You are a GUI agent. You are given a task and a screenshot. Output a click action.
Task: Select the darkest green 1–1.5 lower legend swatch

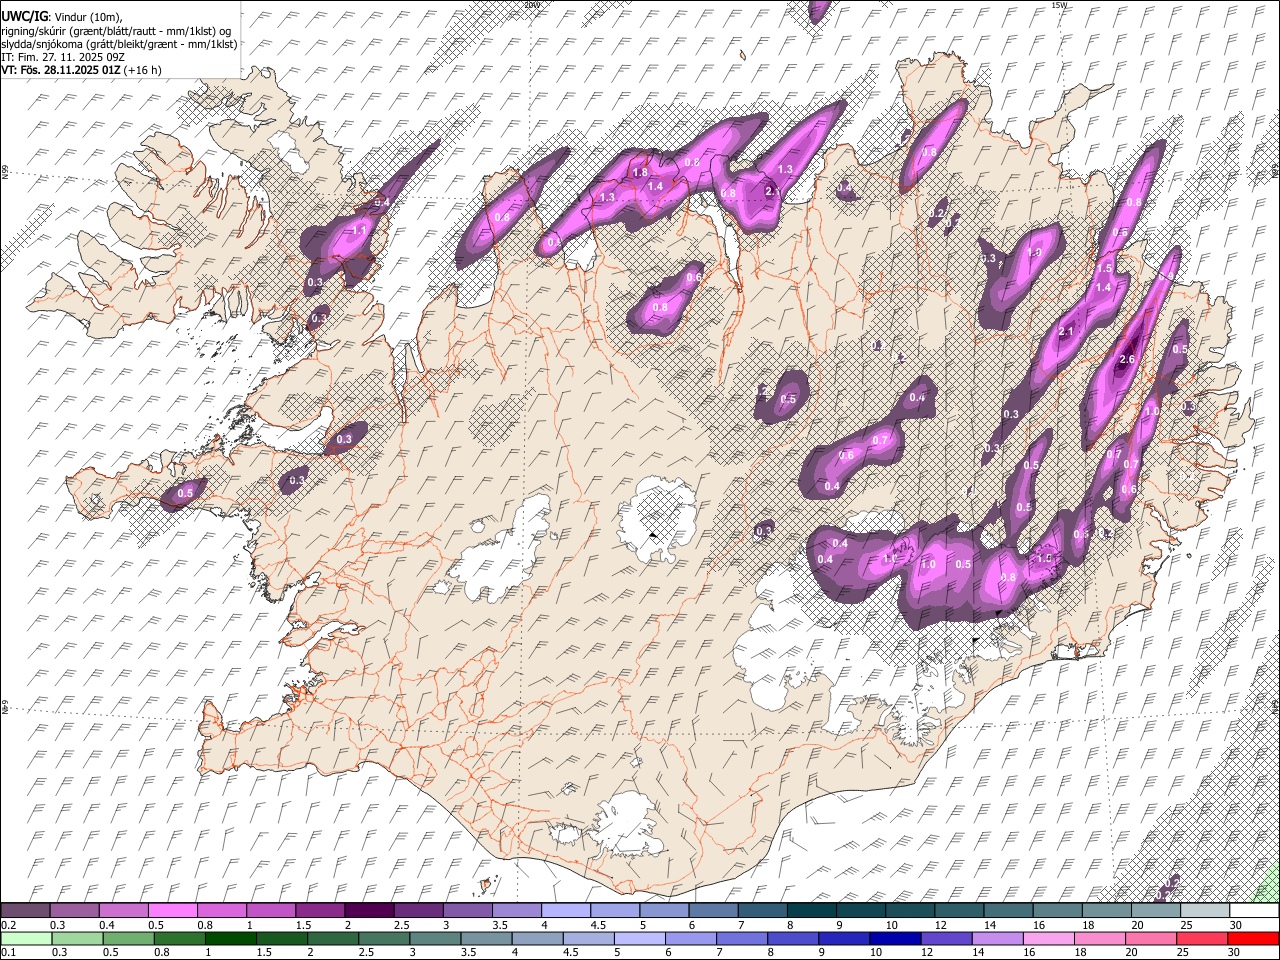(x=230, y=938)
